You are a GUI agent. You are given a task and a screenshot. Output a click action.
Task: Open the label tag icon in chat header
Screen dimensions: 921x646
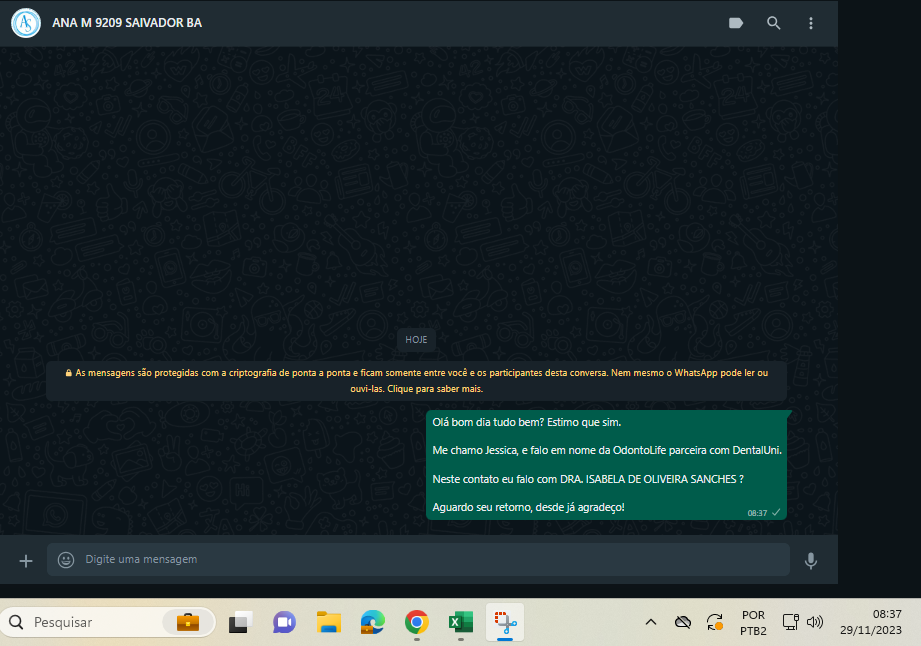[x=736, y=23]
